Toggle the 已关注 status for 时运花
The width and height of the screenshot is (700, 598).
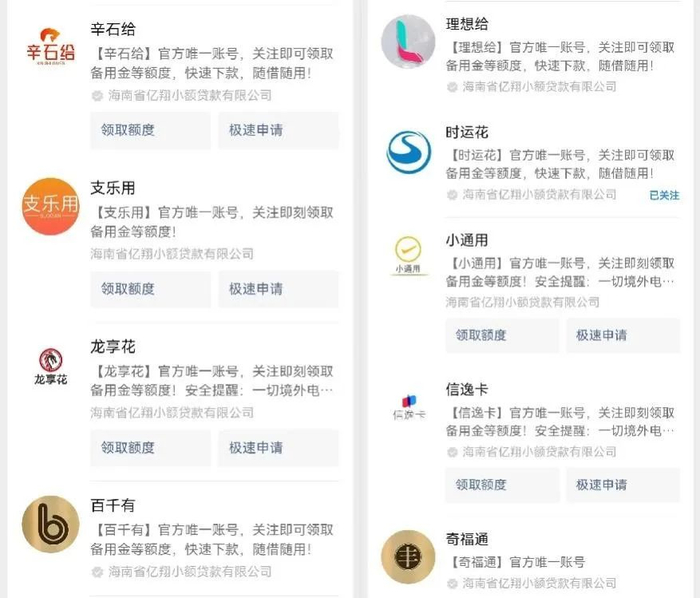point(664,195)
